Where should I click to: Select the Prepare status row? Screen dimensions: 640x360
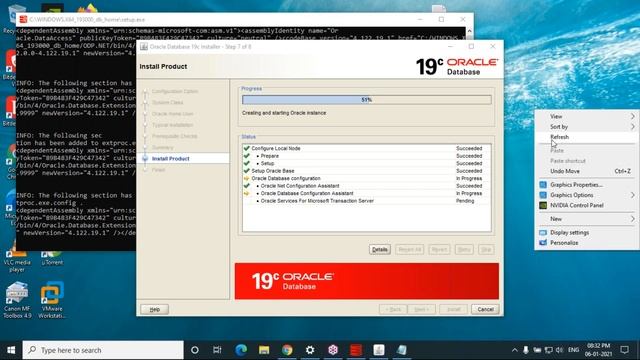(367, 156)
